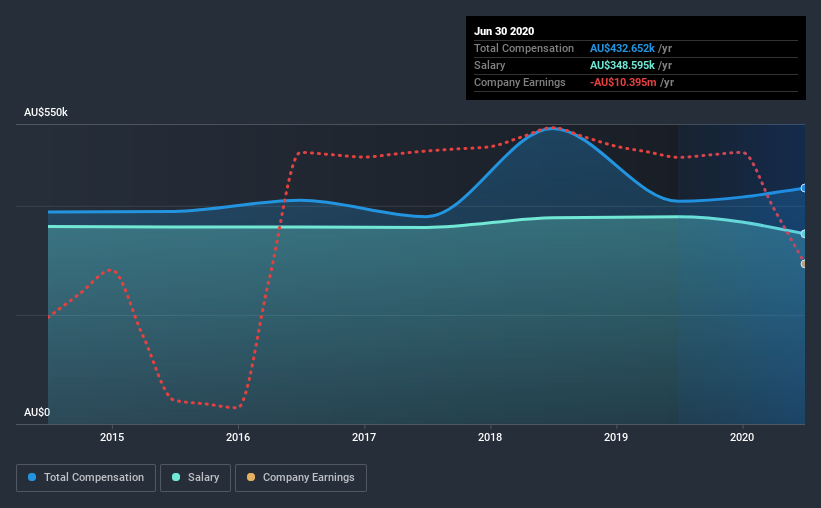Click the AU$348.595k salary value
This screenshot has height=508, width=821.
tap(622, 65)
